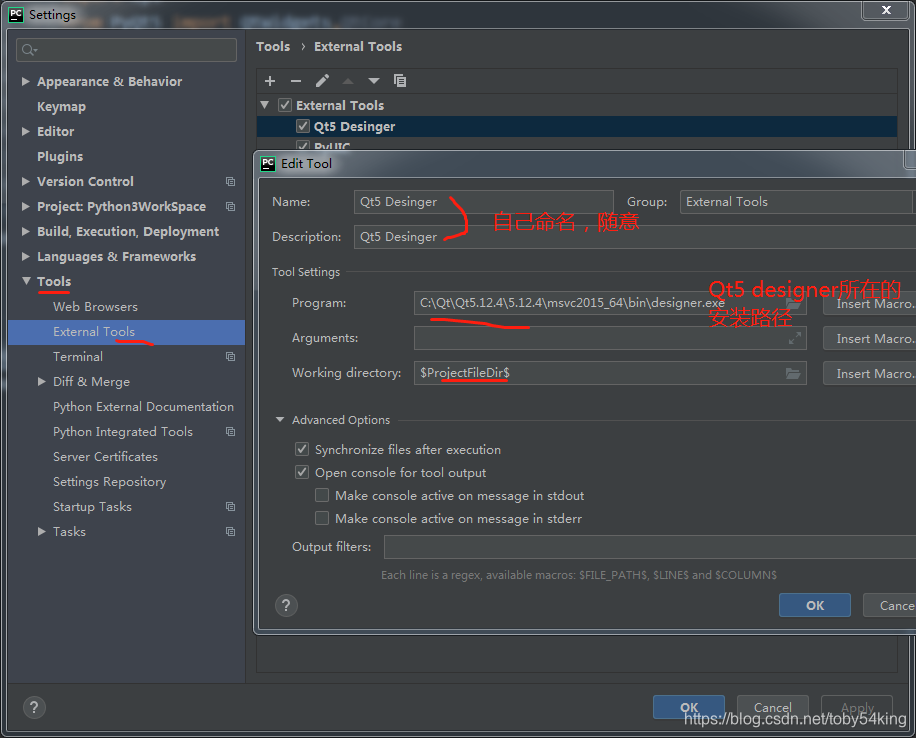Screen dimensions: 916x738
Task: Add a new external tool with plus icon
Action: tap(270, 81)
